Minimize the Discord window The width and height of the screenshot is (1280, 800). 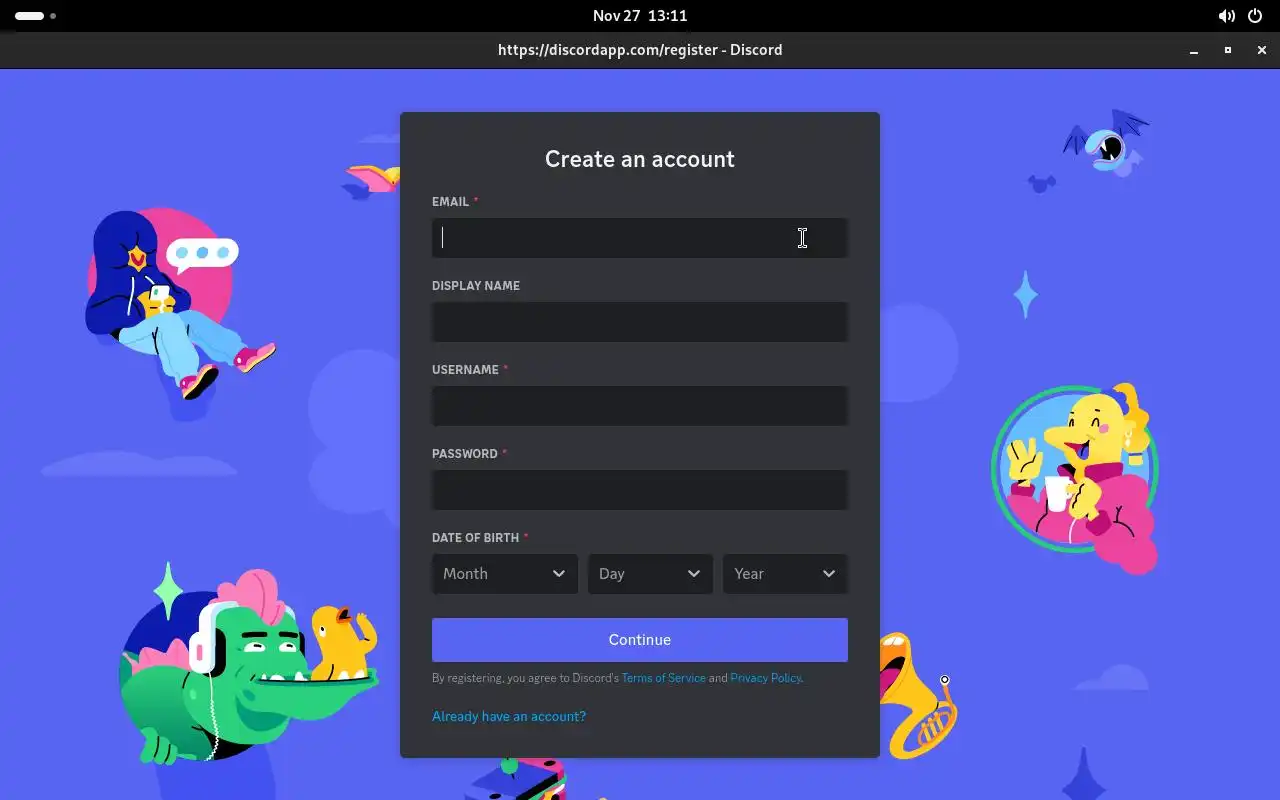click(x=1194, y=50)
